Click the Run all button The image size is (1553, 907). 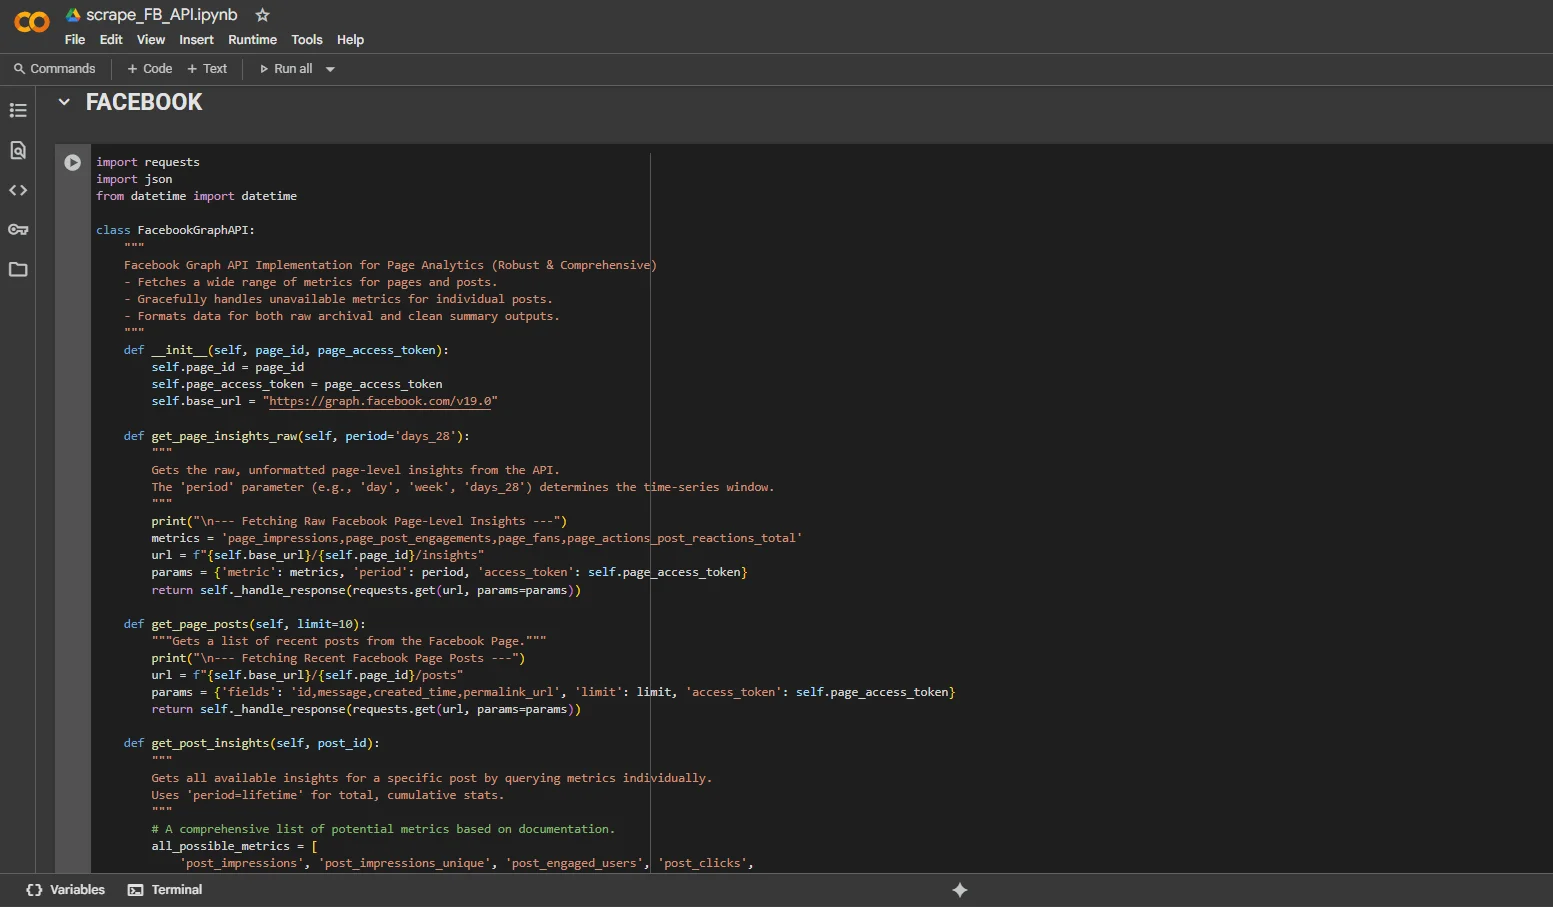pos(286,69)
